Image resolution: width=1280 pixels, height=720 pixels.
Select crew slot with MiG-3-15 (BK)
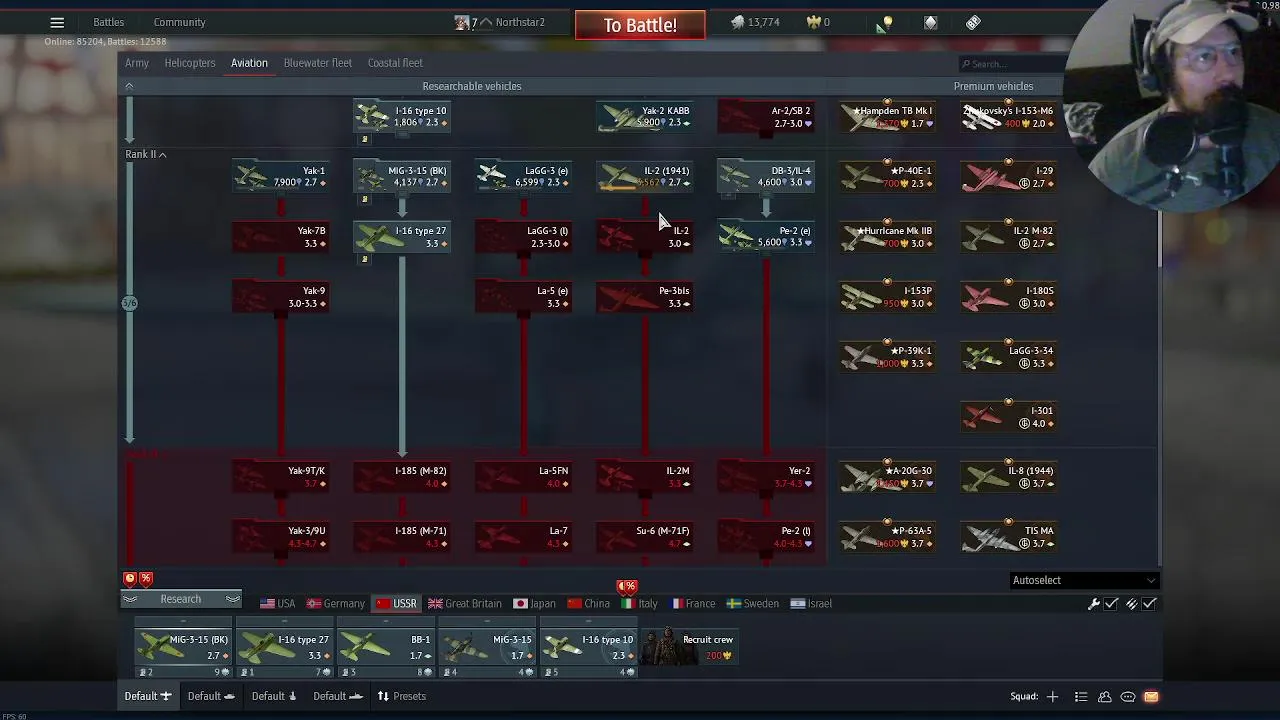coord(183,648)
